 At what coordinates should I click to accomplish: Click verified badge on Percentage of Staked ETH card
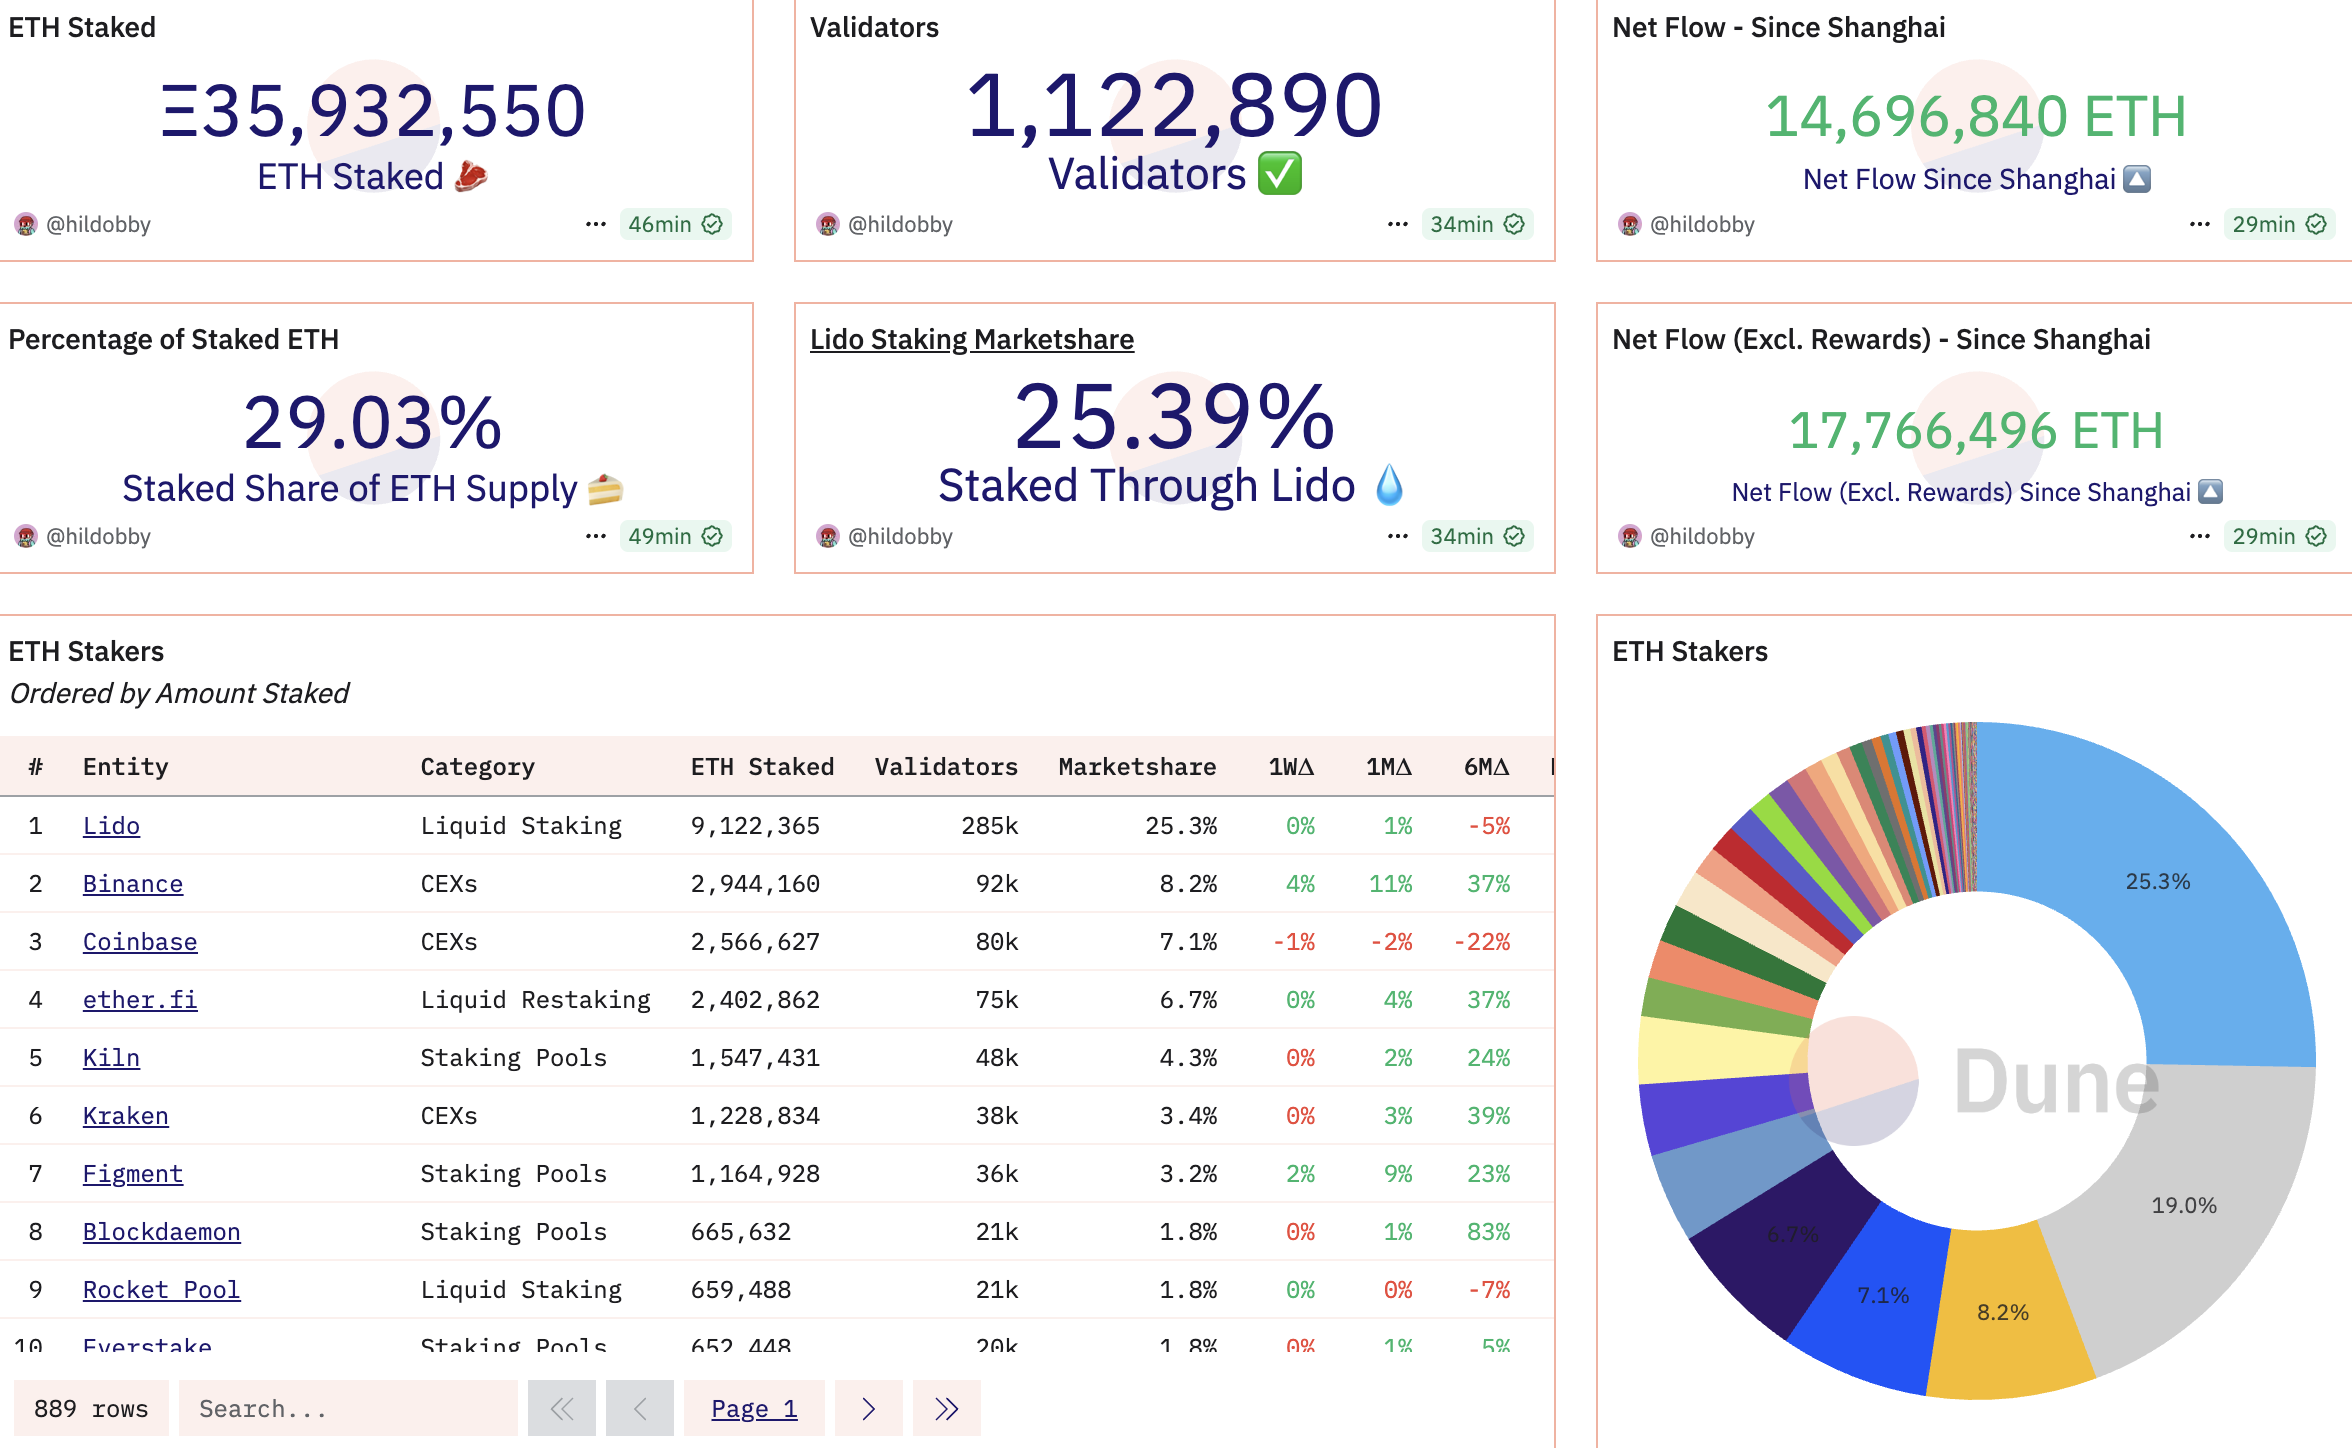[x=712, y=536]
